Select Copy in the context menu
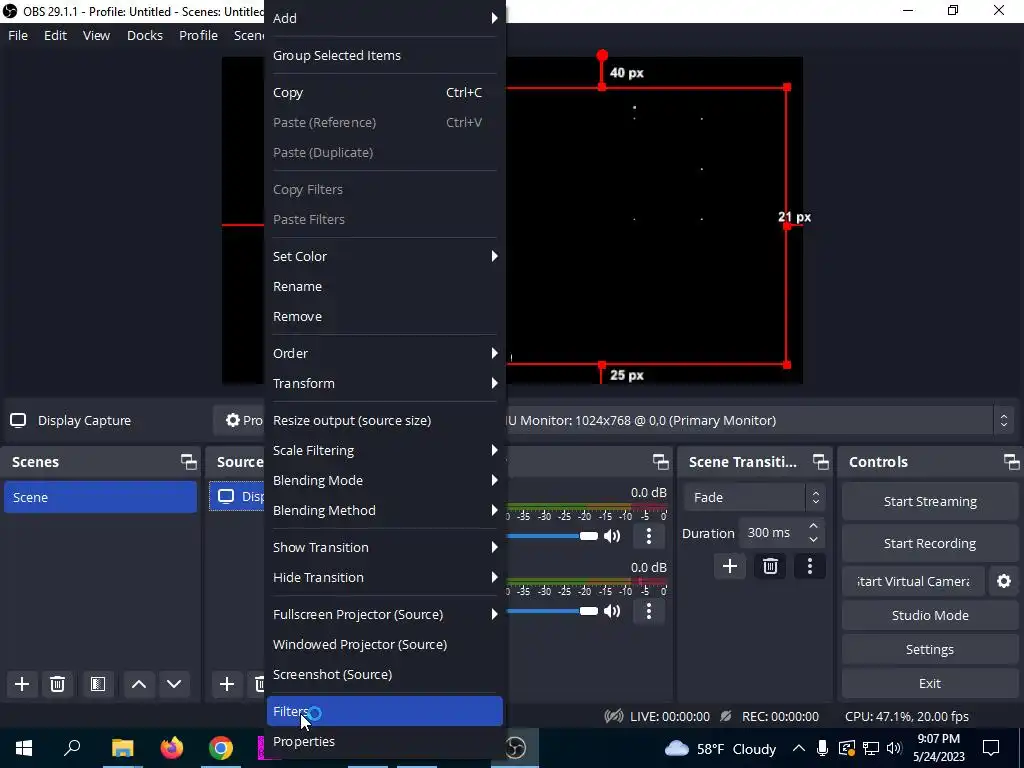 click(x=385, y=93)
